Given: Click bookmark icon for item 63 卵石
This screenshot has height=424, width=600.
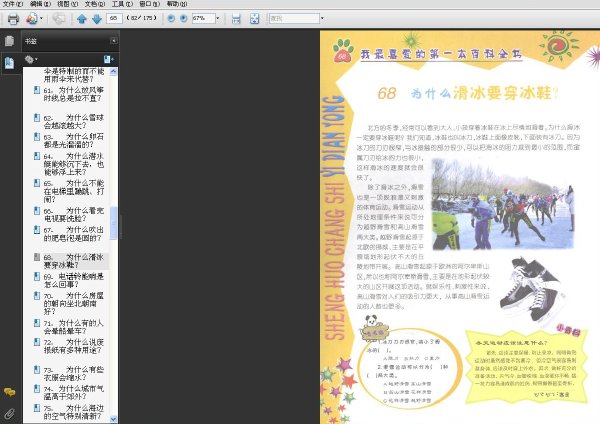Looking at the screenshot, I should (x=37, y=137).
